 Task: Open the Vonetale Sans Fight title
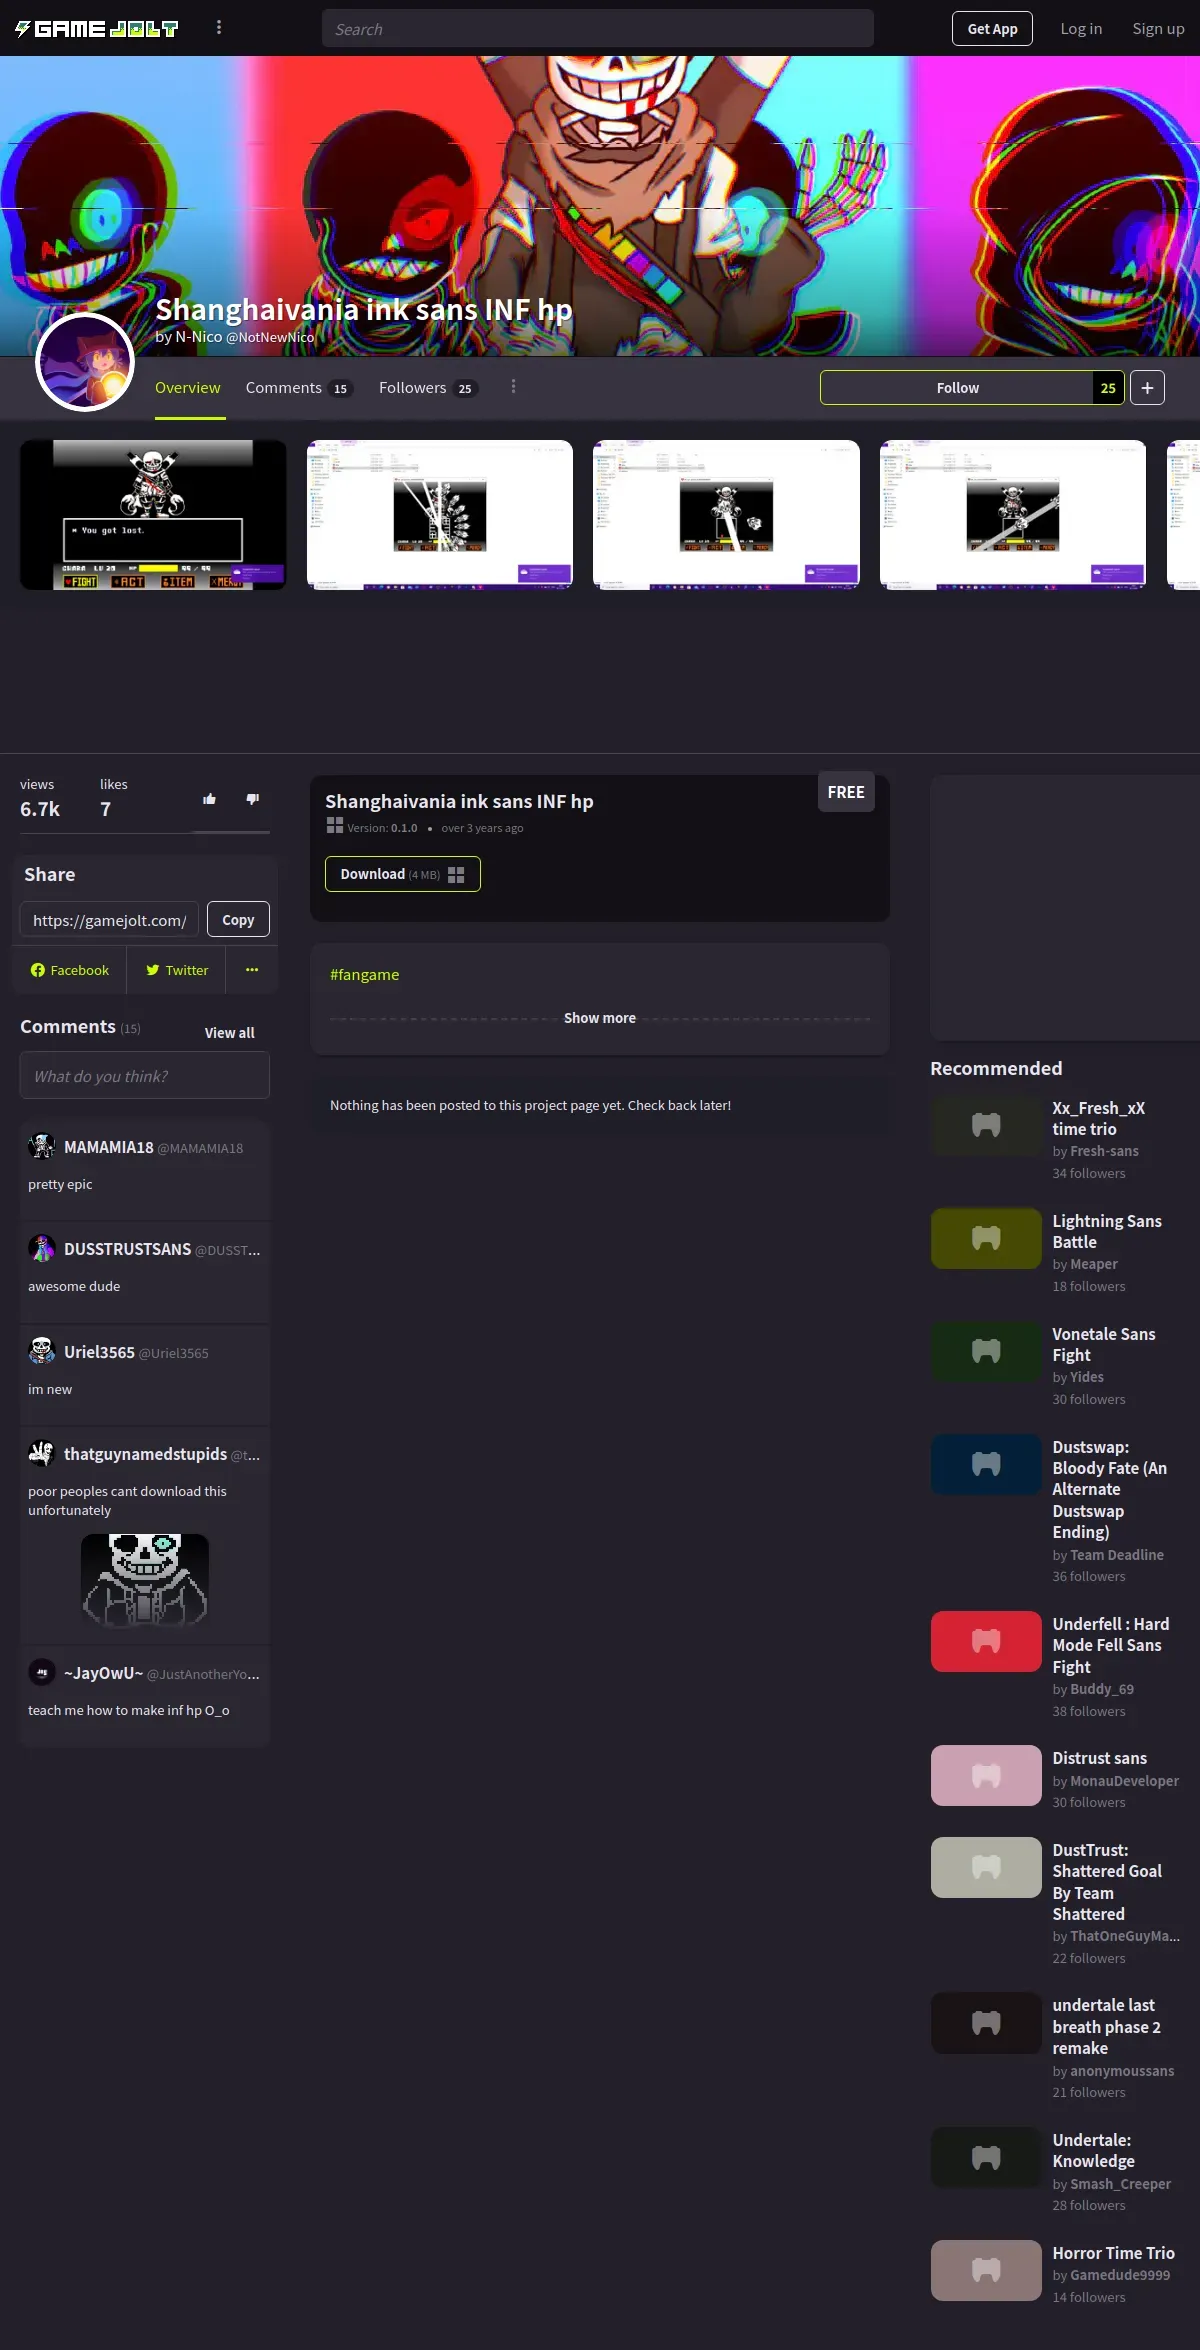[1104, 1345]
